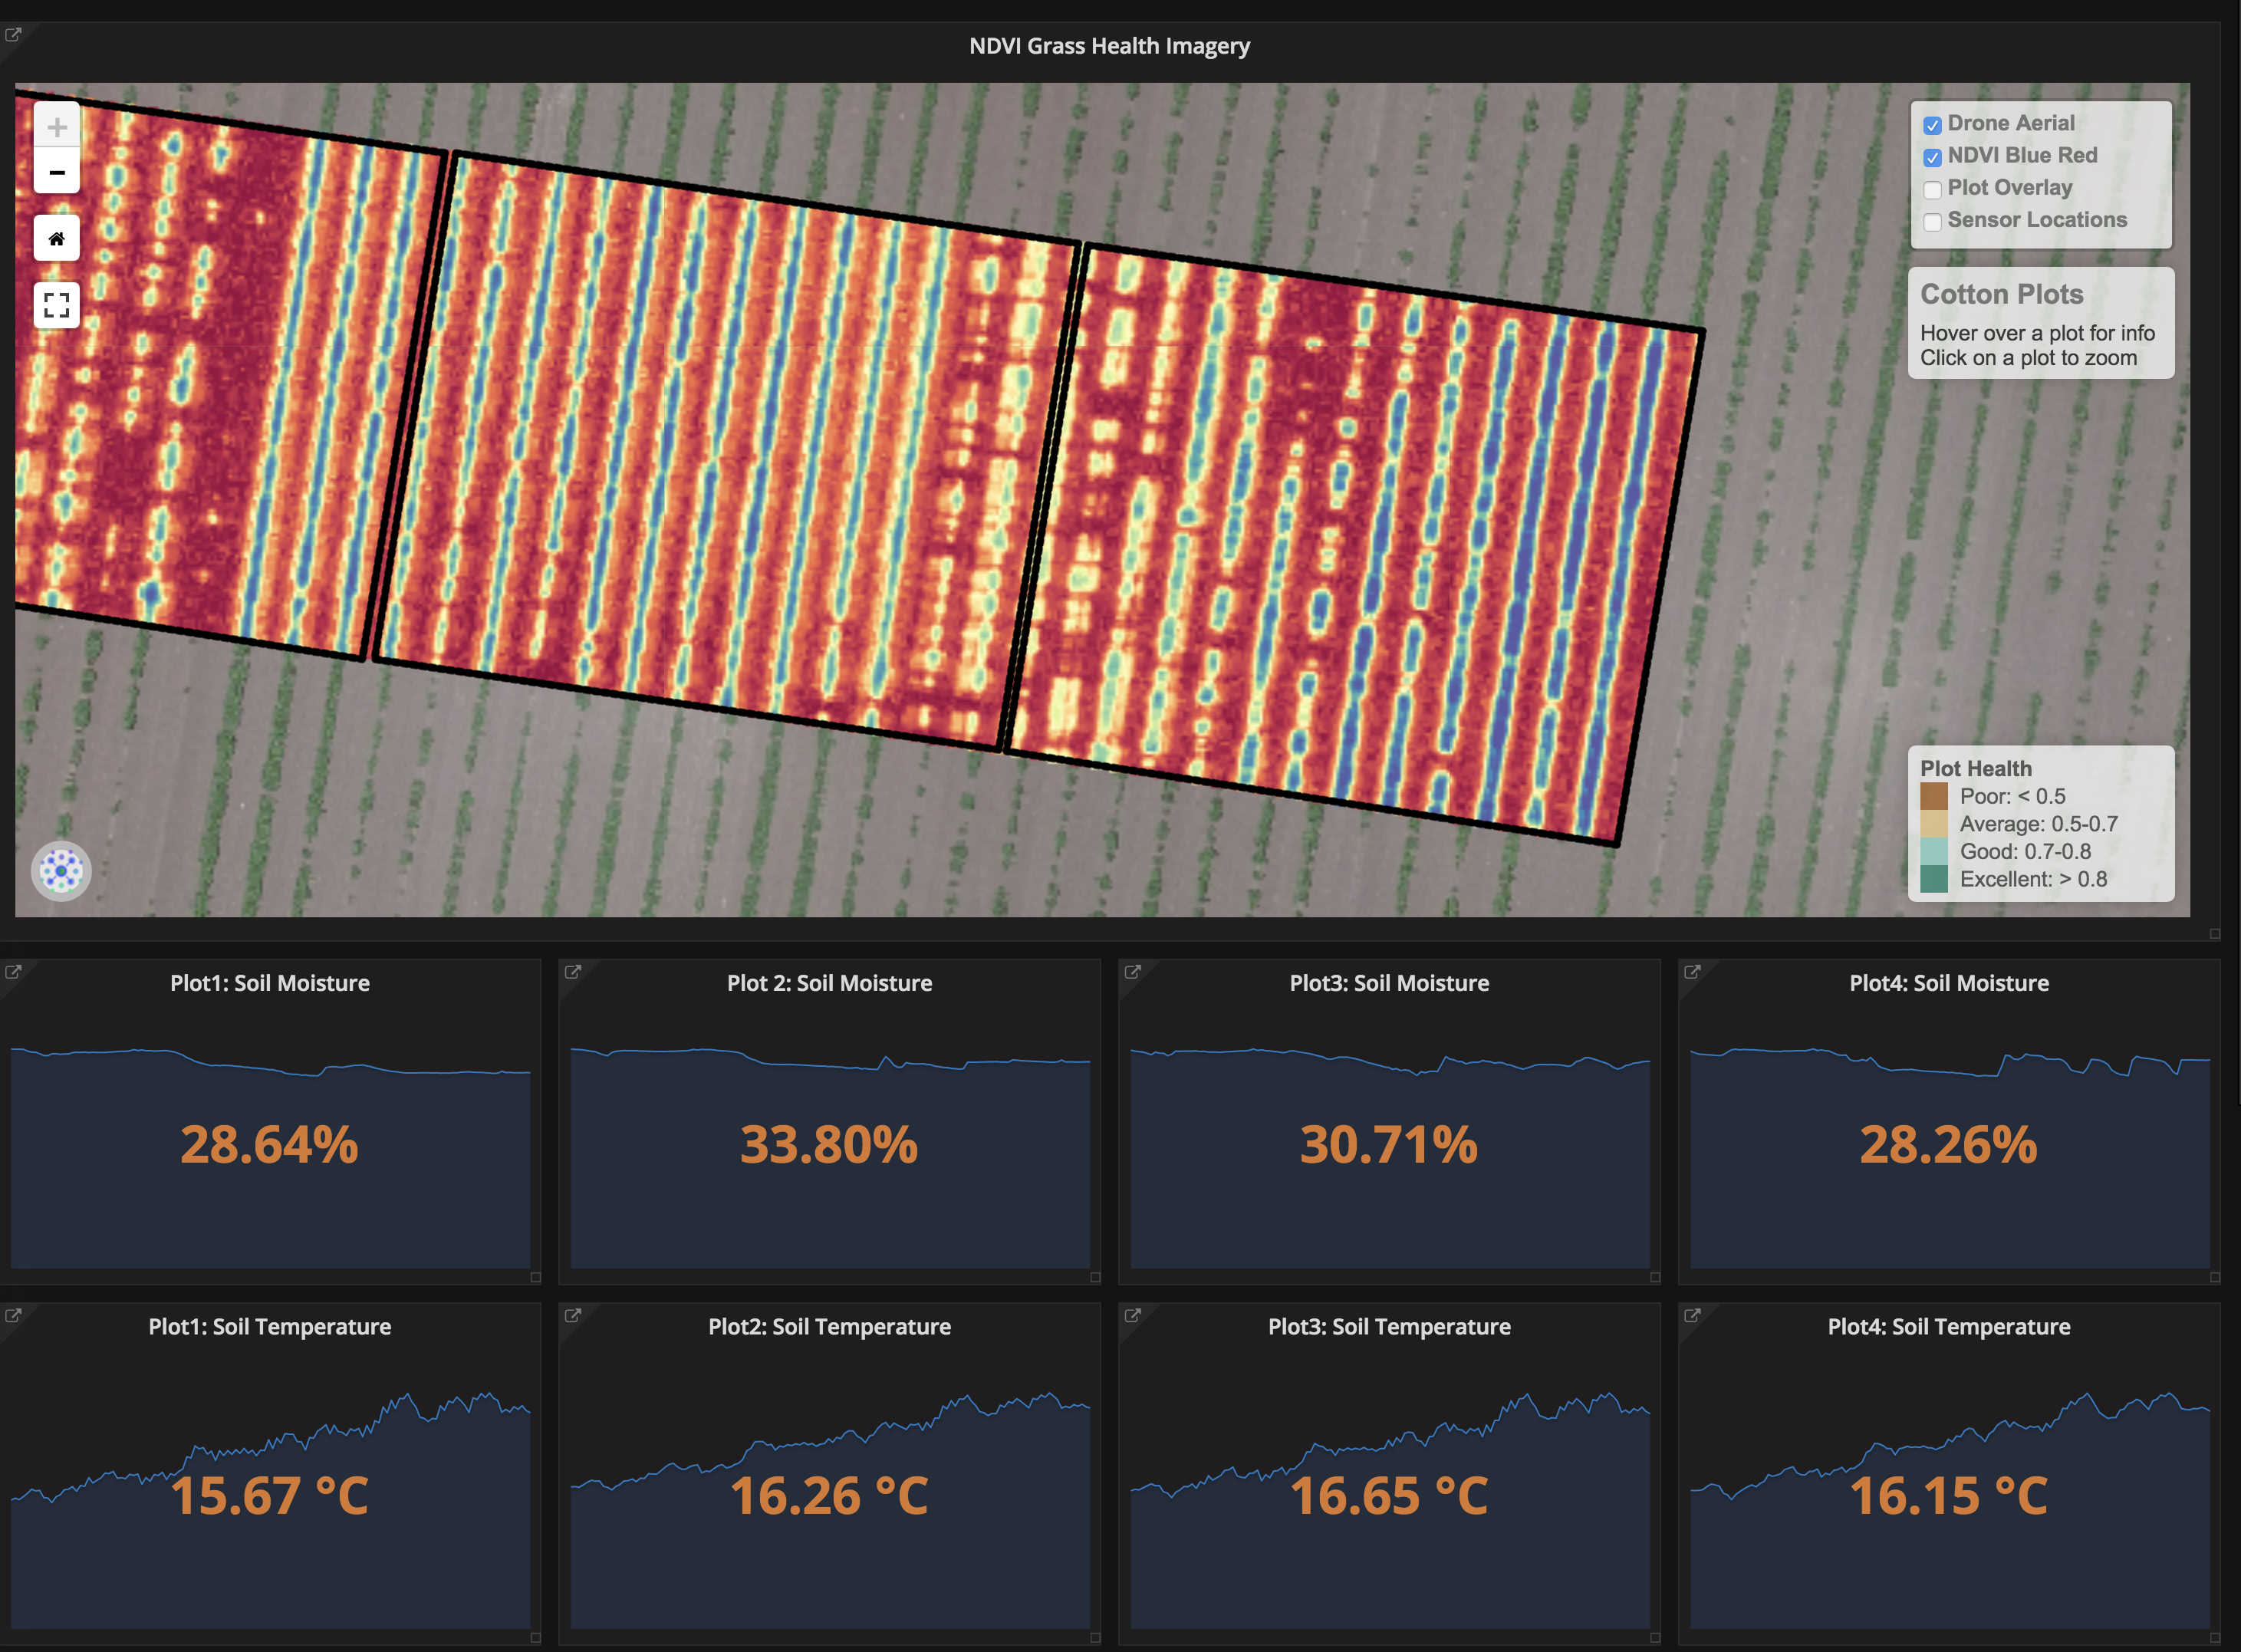The width and height of the screenshot is (2241, 1652).
Task: Open the Plot3: Soil Temperature title menu
Action: coord(1388,1327)
